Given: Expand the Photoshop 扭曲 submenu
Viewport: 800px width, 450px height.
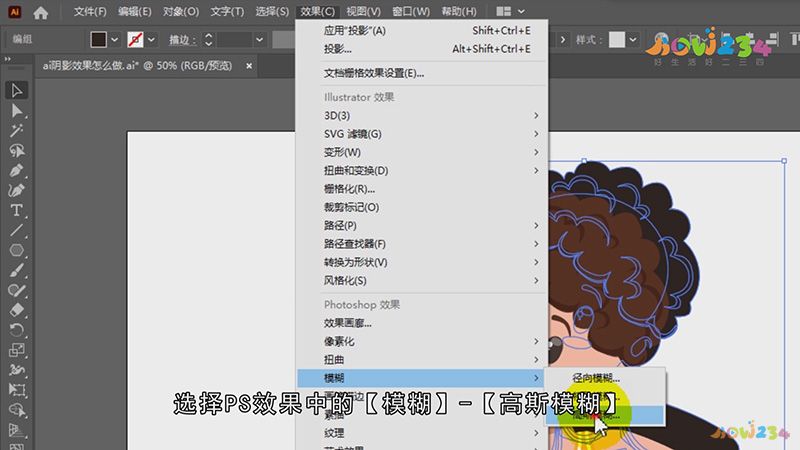Looking at the screenshot, I should 422,360.
